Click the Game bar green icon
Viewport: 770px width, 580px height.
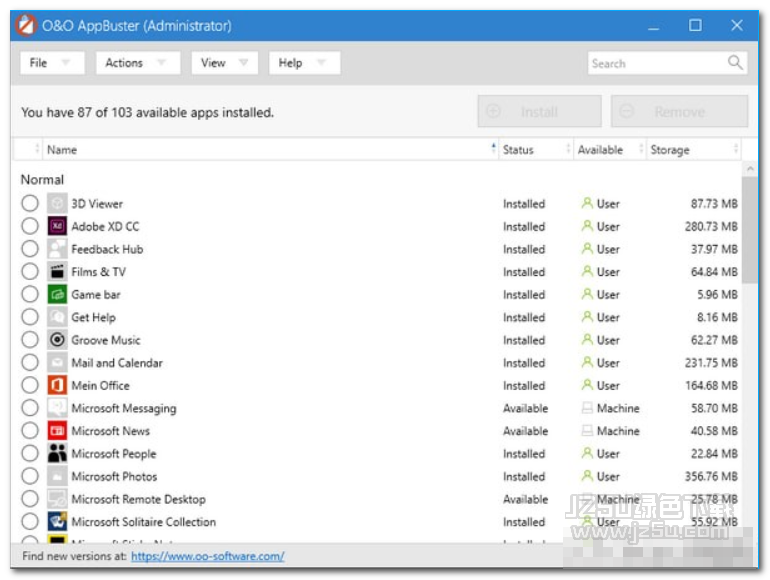pyautogui.click(x=57, y=294)
